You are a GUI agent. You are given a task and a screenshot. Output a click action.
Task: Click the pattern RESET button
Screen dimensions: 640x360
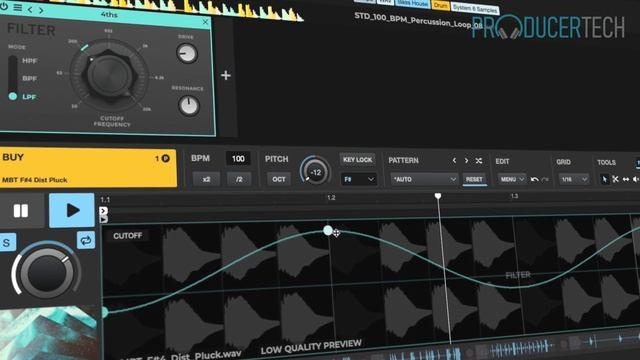(474, 180)
